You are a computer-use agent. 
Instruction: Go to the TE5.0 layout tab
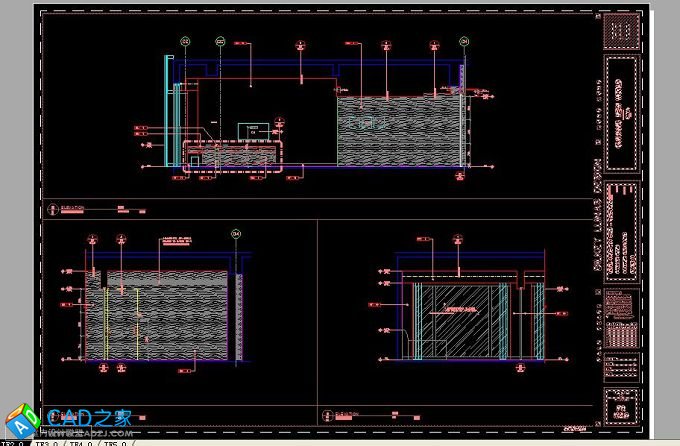pyautogui.click(x=115, y=441)
